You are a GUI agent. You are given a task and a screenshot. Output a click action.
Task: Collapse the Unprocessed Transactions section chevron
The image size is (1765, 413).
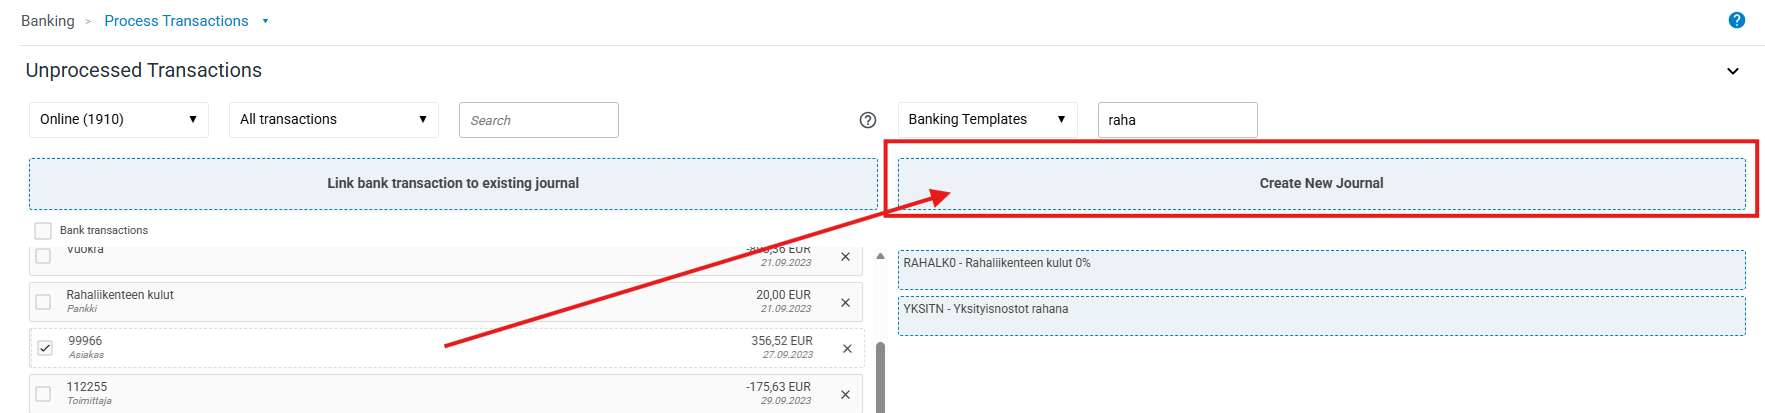[x=1732, y=71]
